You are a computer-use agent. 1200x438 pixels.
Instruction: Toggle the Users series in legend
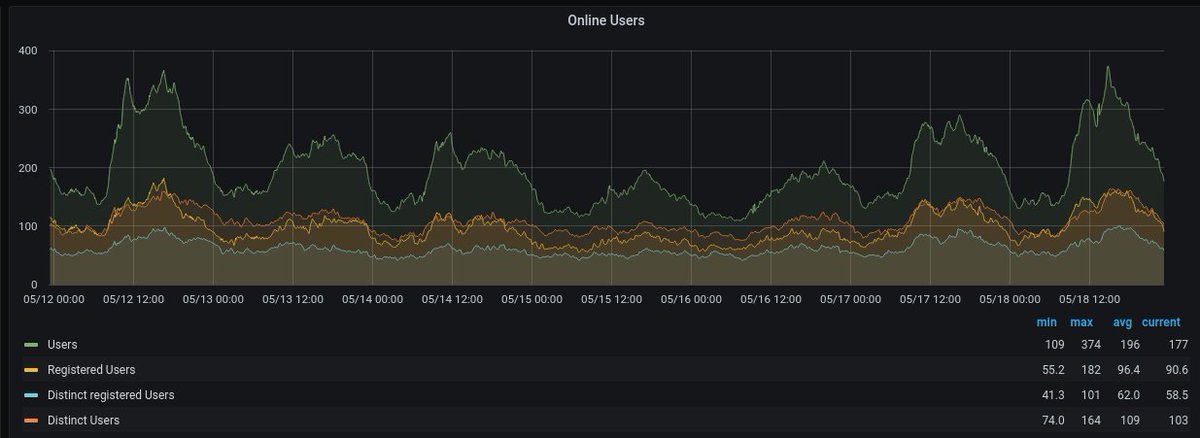[x=62, y=344]
